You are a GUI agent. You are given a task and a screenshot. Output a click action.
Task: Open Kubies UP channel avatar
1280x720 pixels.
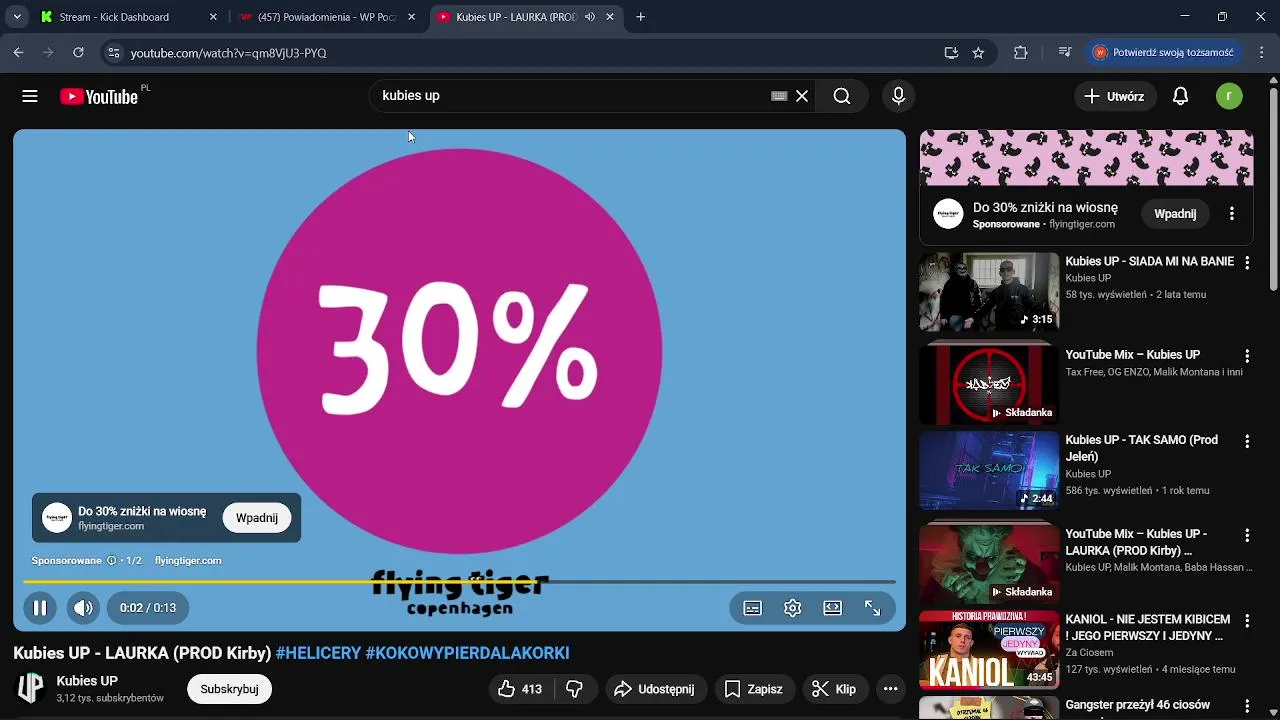(31, 688)
